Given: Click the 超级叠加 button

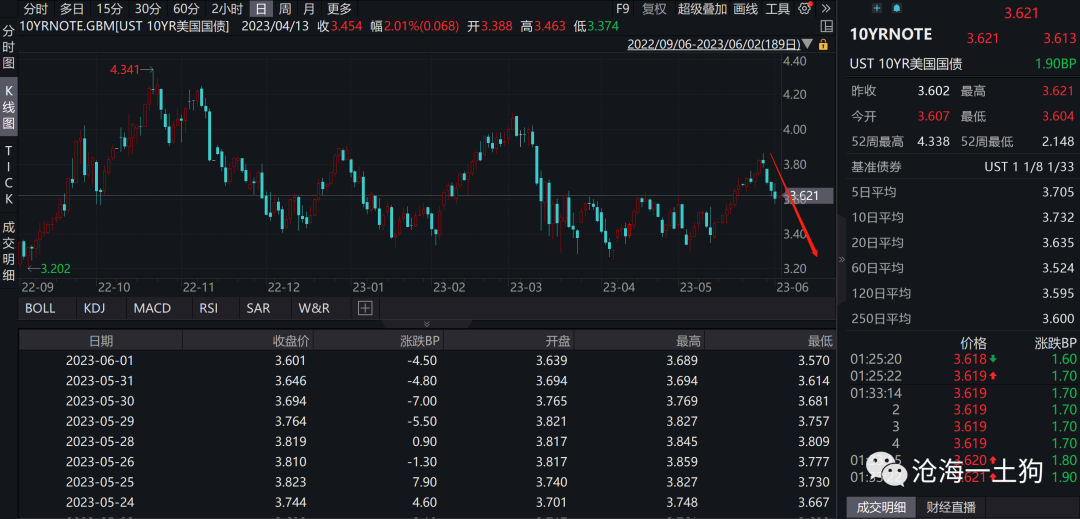Looking at the screenshot, I should pyautogui.click(x=702, y=9).
